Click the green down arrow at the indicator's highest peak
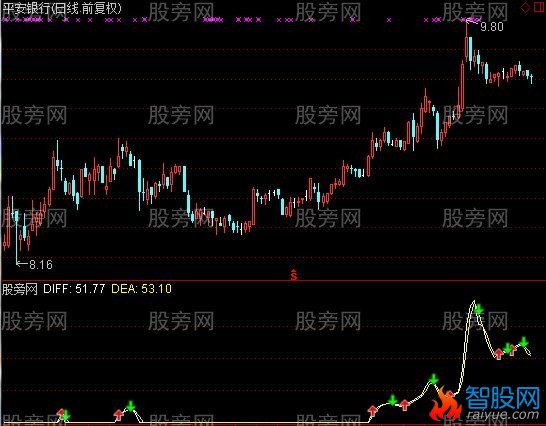 coord(479,309)
